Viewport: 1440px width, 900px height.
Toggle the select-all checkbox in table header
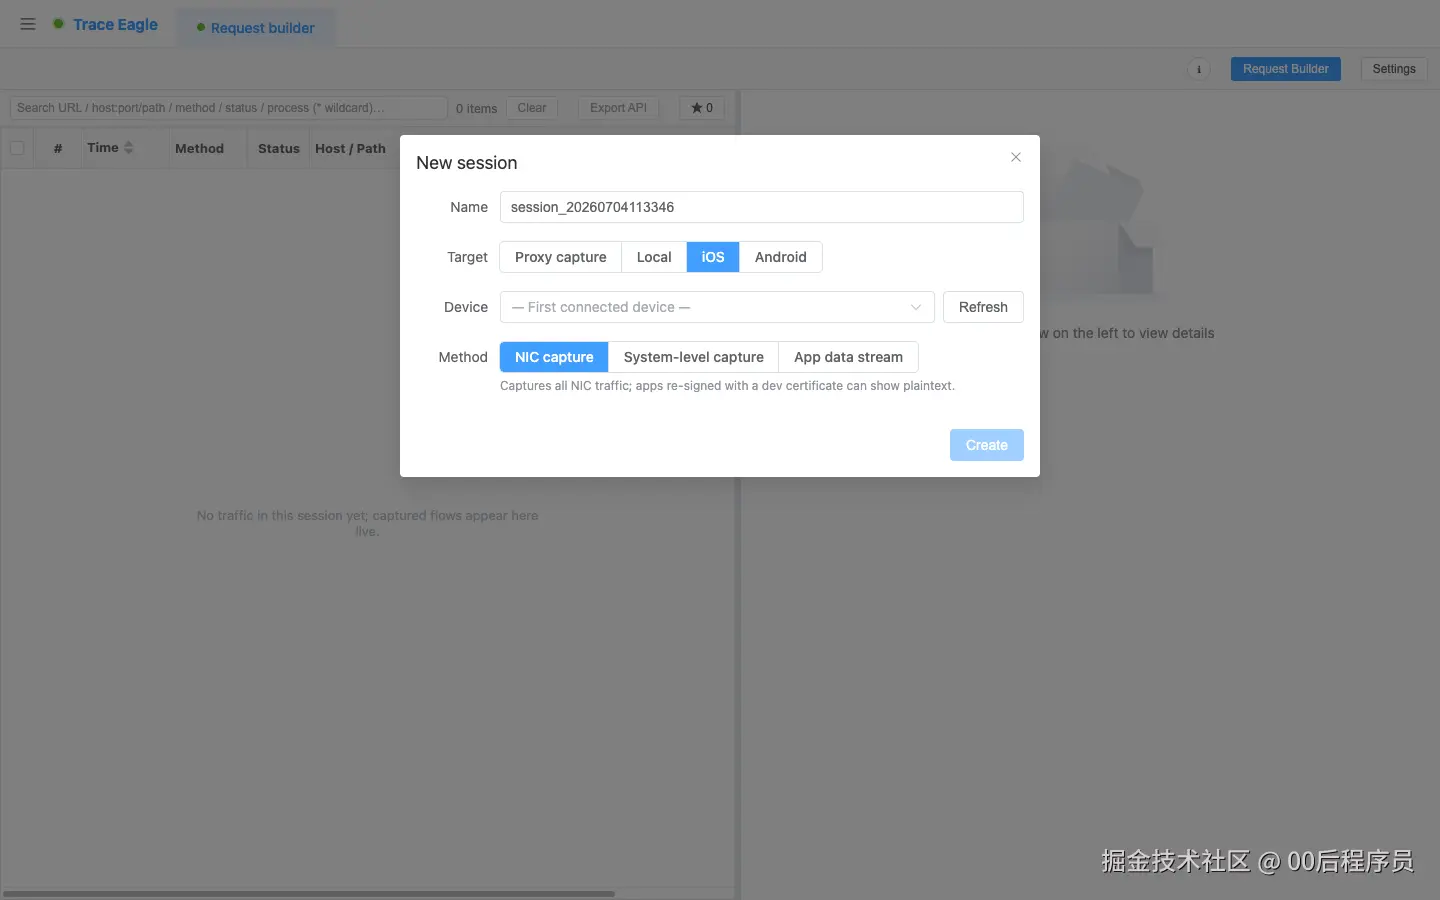pyautogui.click(x=17, y=148)
